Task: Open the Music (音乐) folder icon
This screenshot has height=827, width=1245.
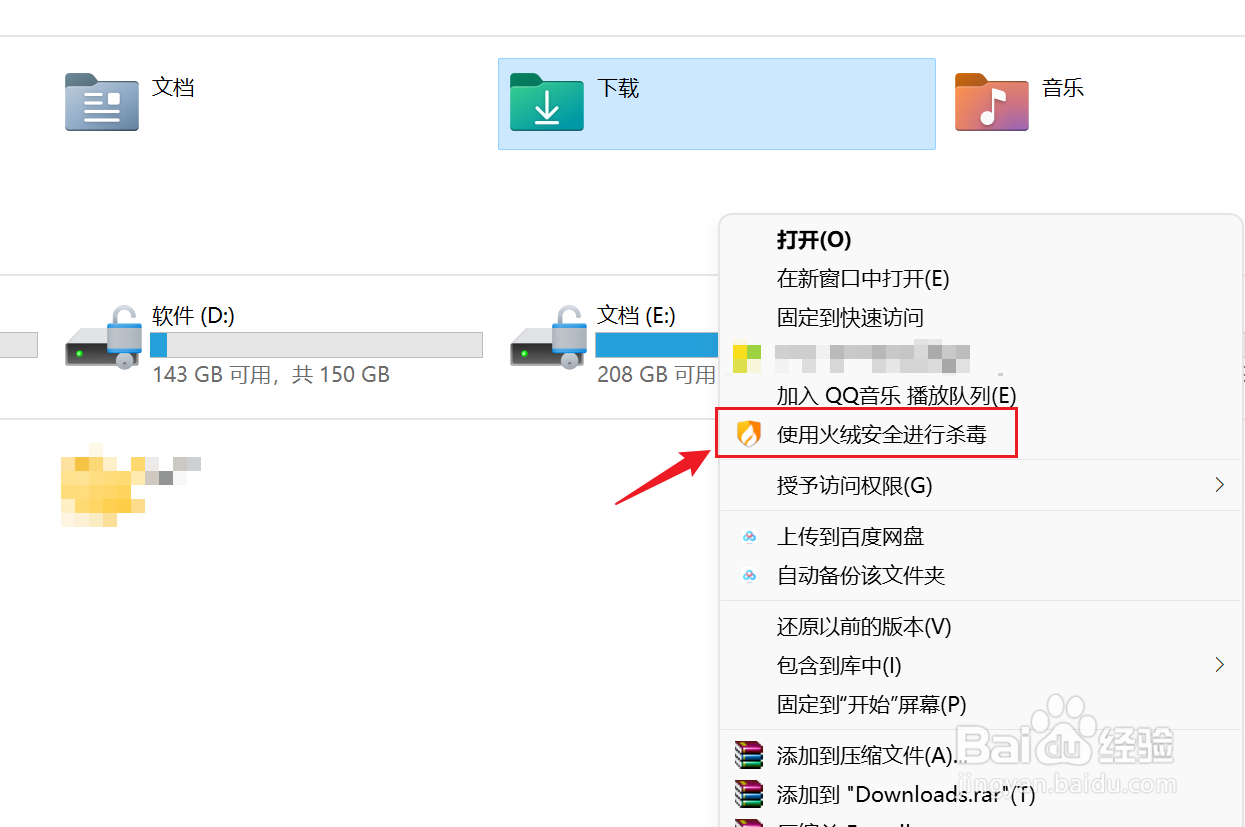Action: tap(992, 102)
